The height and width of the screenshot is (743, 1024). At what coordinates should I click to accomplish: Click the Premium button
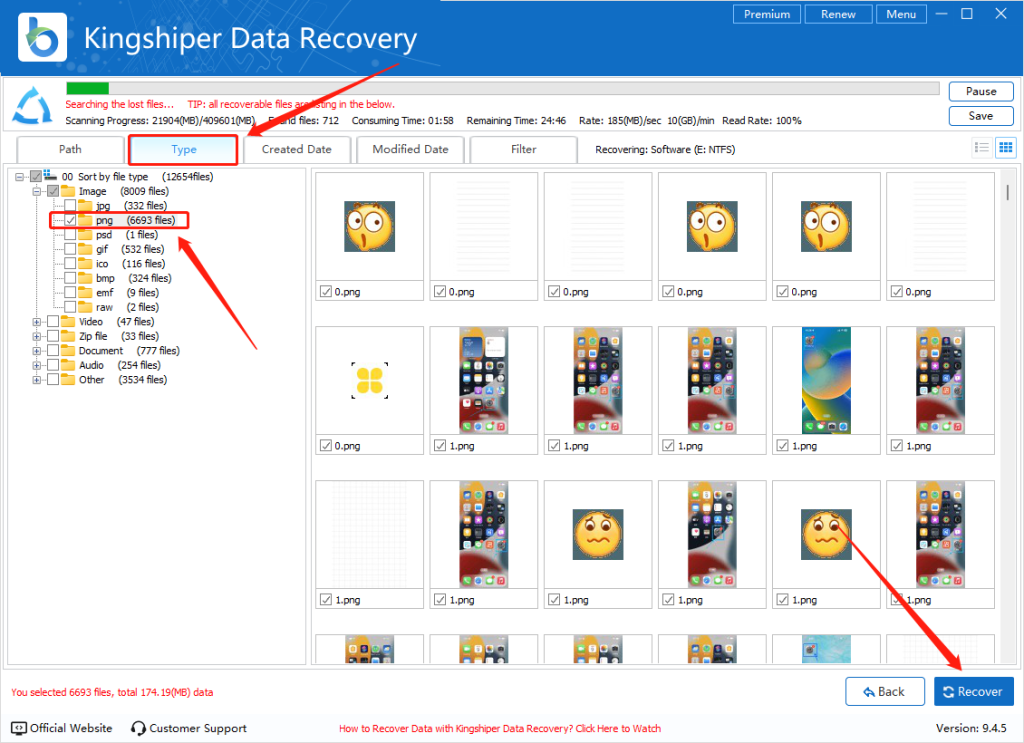coord(767,14)
